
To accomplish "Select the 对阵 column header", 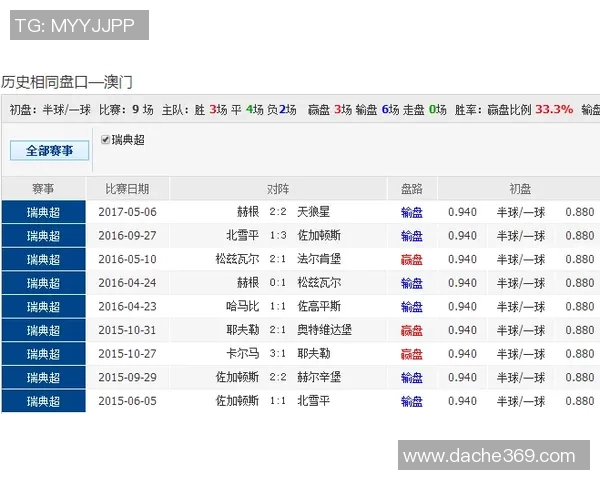I will point(278,189).
